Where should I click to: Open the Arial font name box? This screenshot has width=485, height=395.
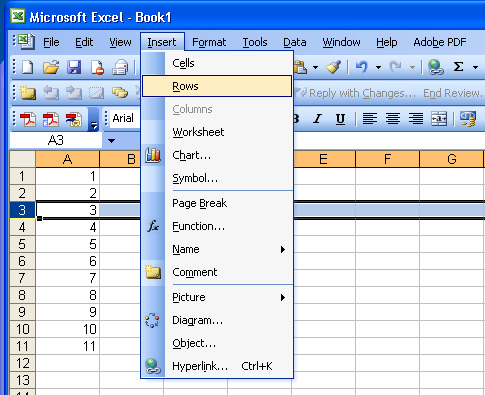click(125, 118)
